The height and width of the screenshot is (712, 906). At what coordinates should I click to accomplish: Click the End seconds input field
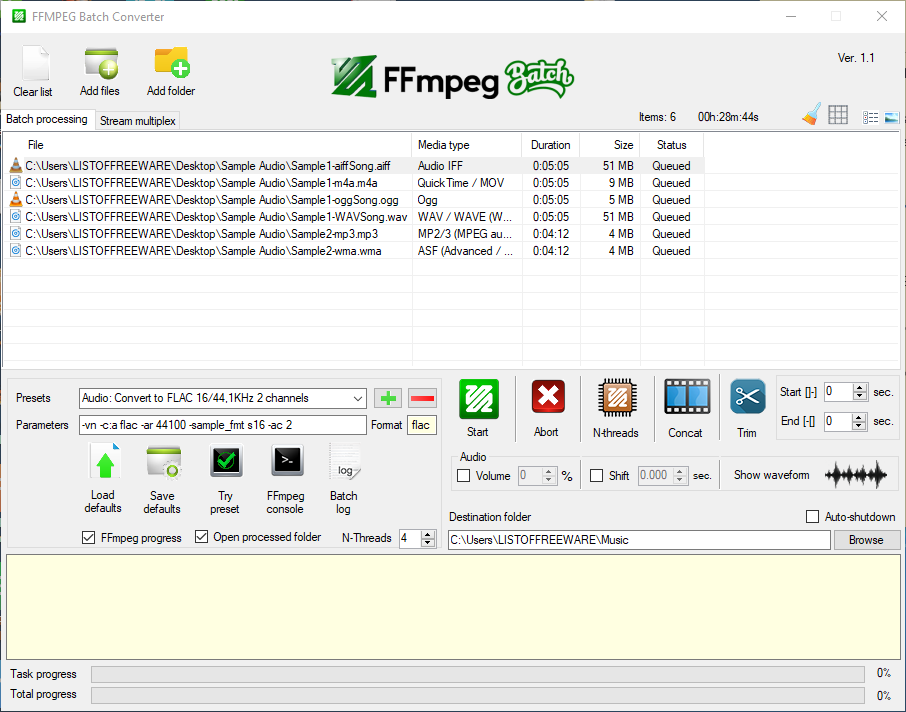837,421
